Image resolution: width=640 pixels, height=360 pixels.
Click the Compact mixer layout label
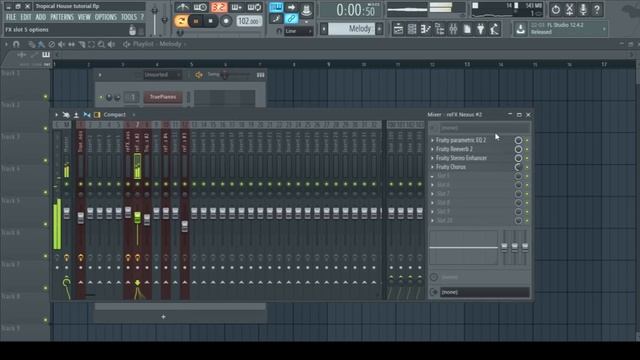click(114, 115)
